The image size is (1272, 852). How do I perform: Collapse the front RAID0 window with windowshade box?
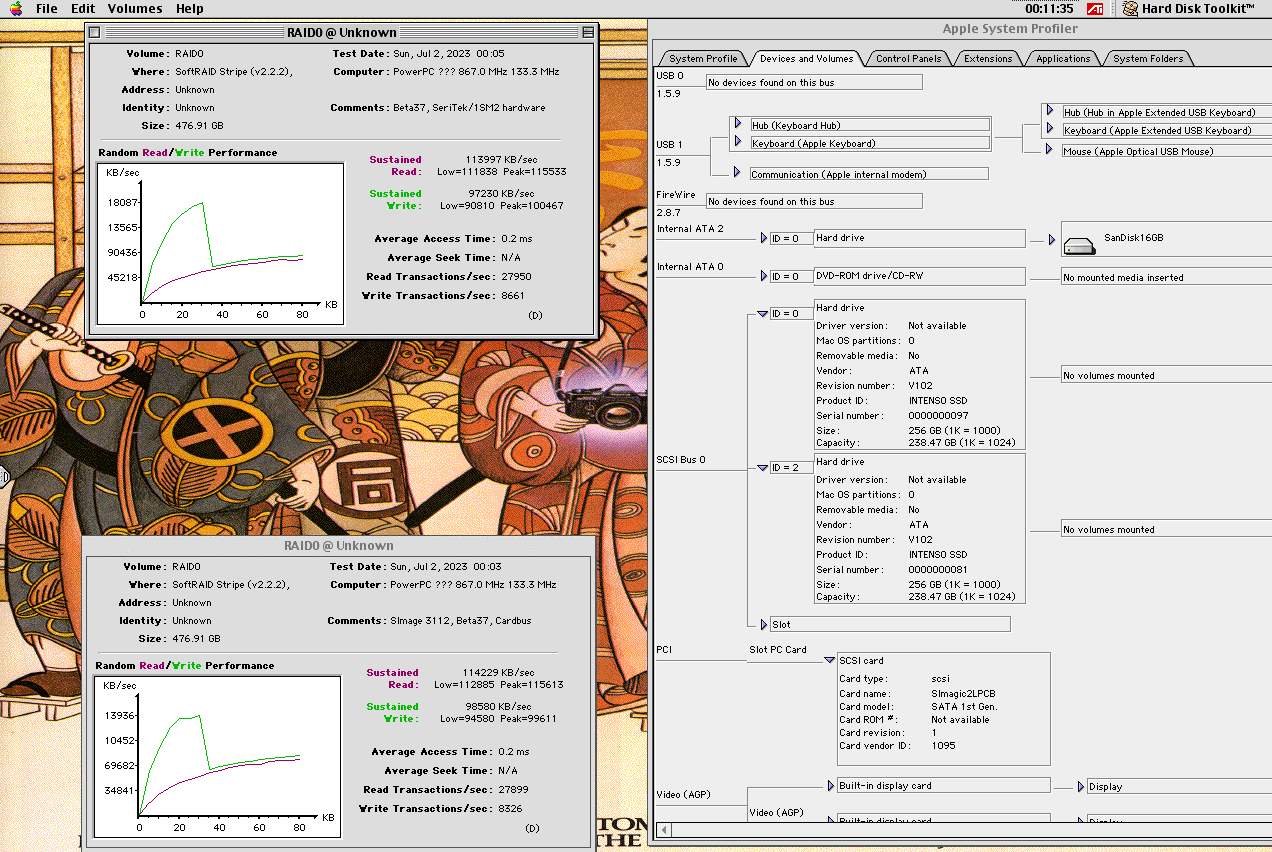(588, 32)
